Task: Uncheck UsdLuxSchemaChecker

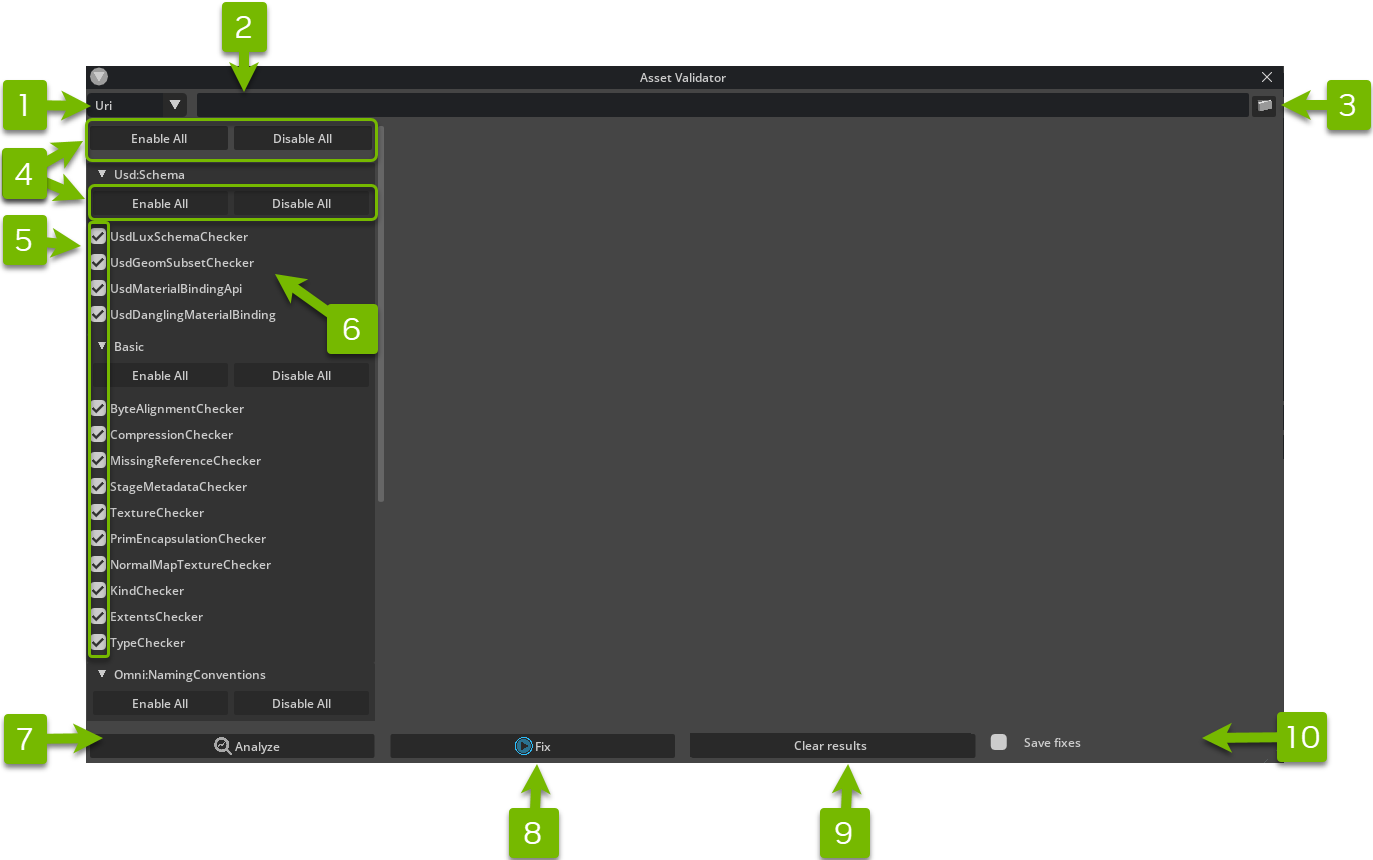Action: click(97, 236)
